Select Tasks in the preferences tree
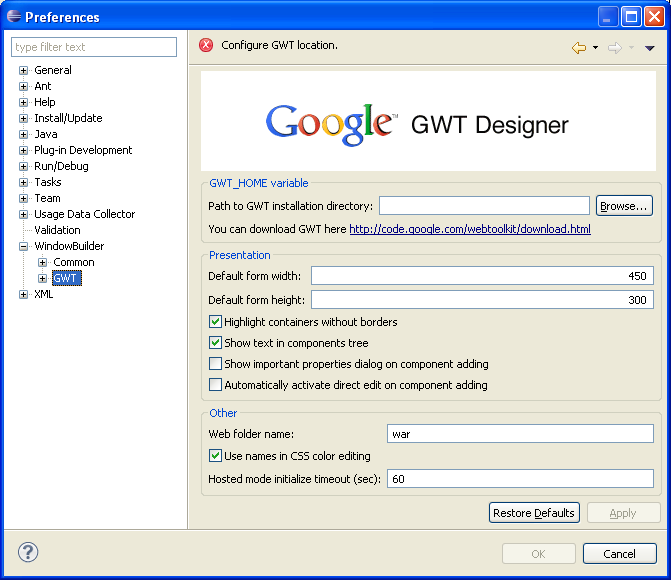Viewport: 671px width, 580px height. tap(48, 182)
